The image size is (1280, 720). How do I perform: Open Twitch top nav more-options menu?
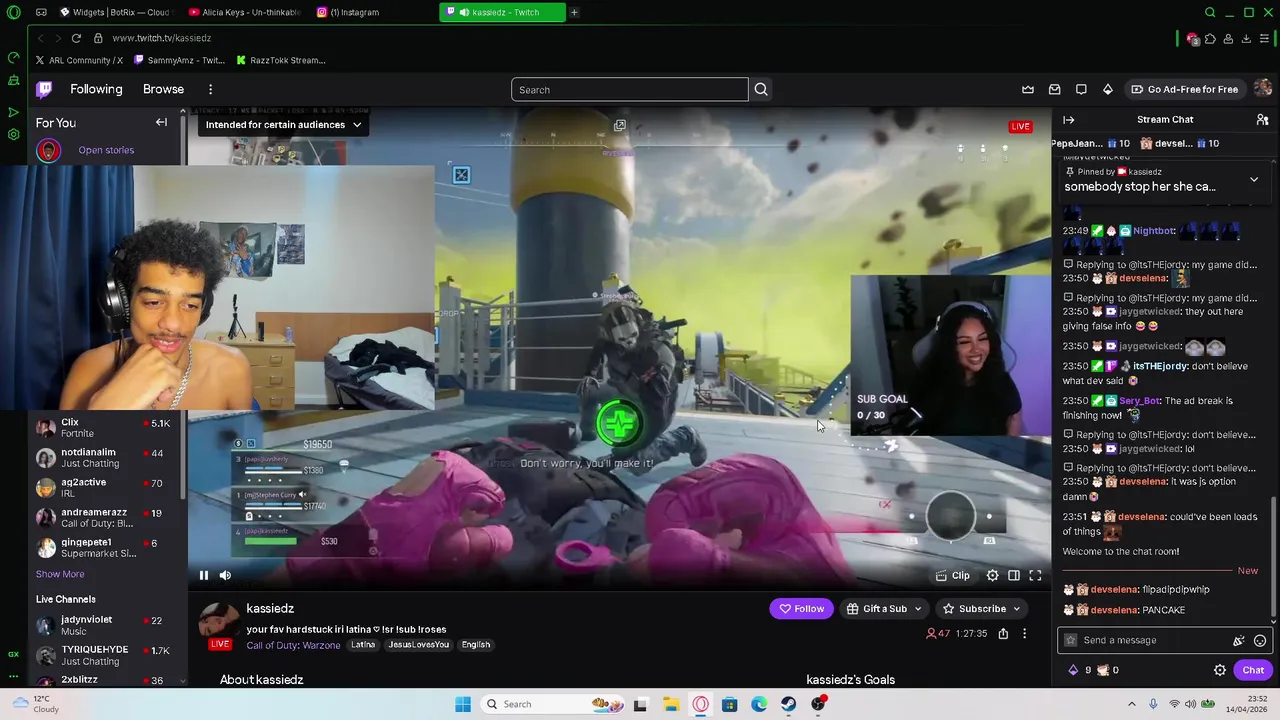(210, 89)
